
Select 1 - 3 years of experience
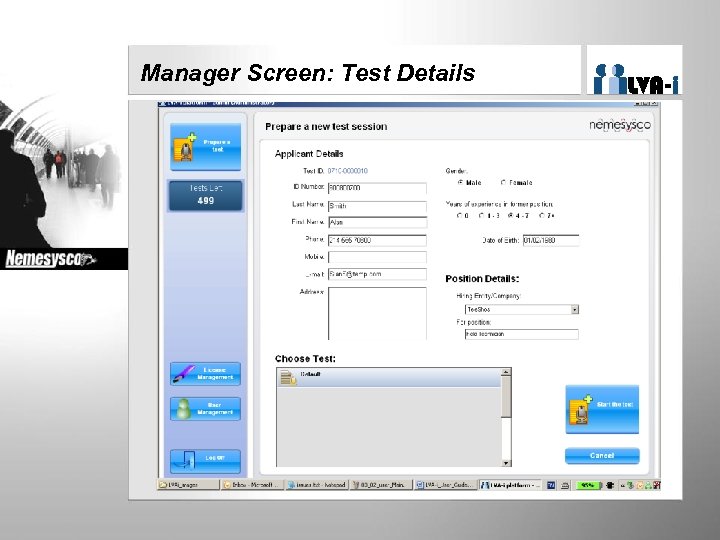[481, 215]
